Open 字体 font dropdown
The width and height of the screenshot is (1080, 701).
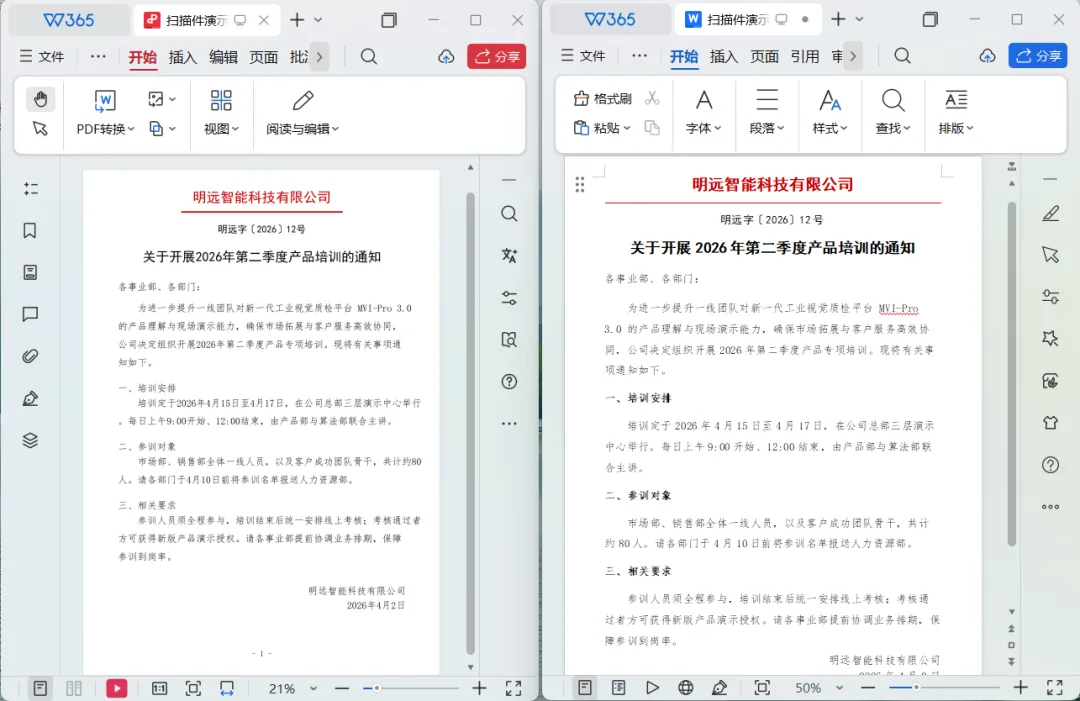pyautogui.click(x=703, y=112)
